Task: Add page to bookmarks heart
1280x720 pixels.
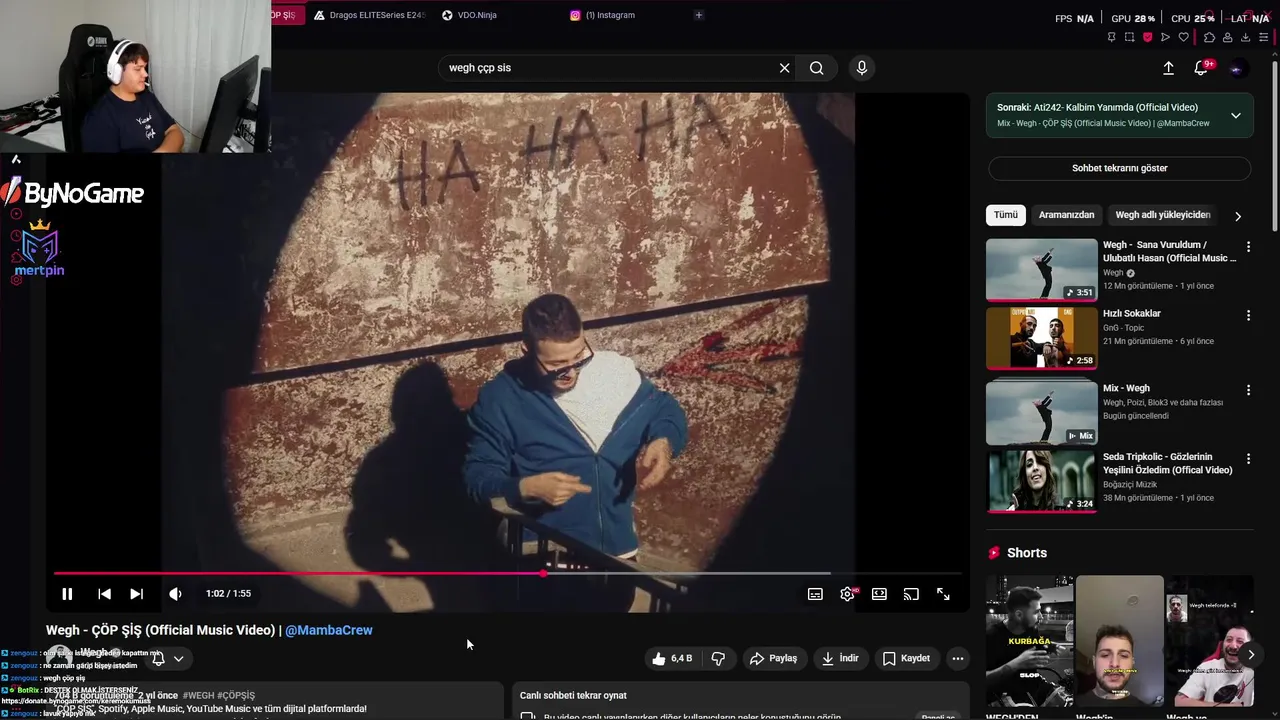Action: point(1184,37)
